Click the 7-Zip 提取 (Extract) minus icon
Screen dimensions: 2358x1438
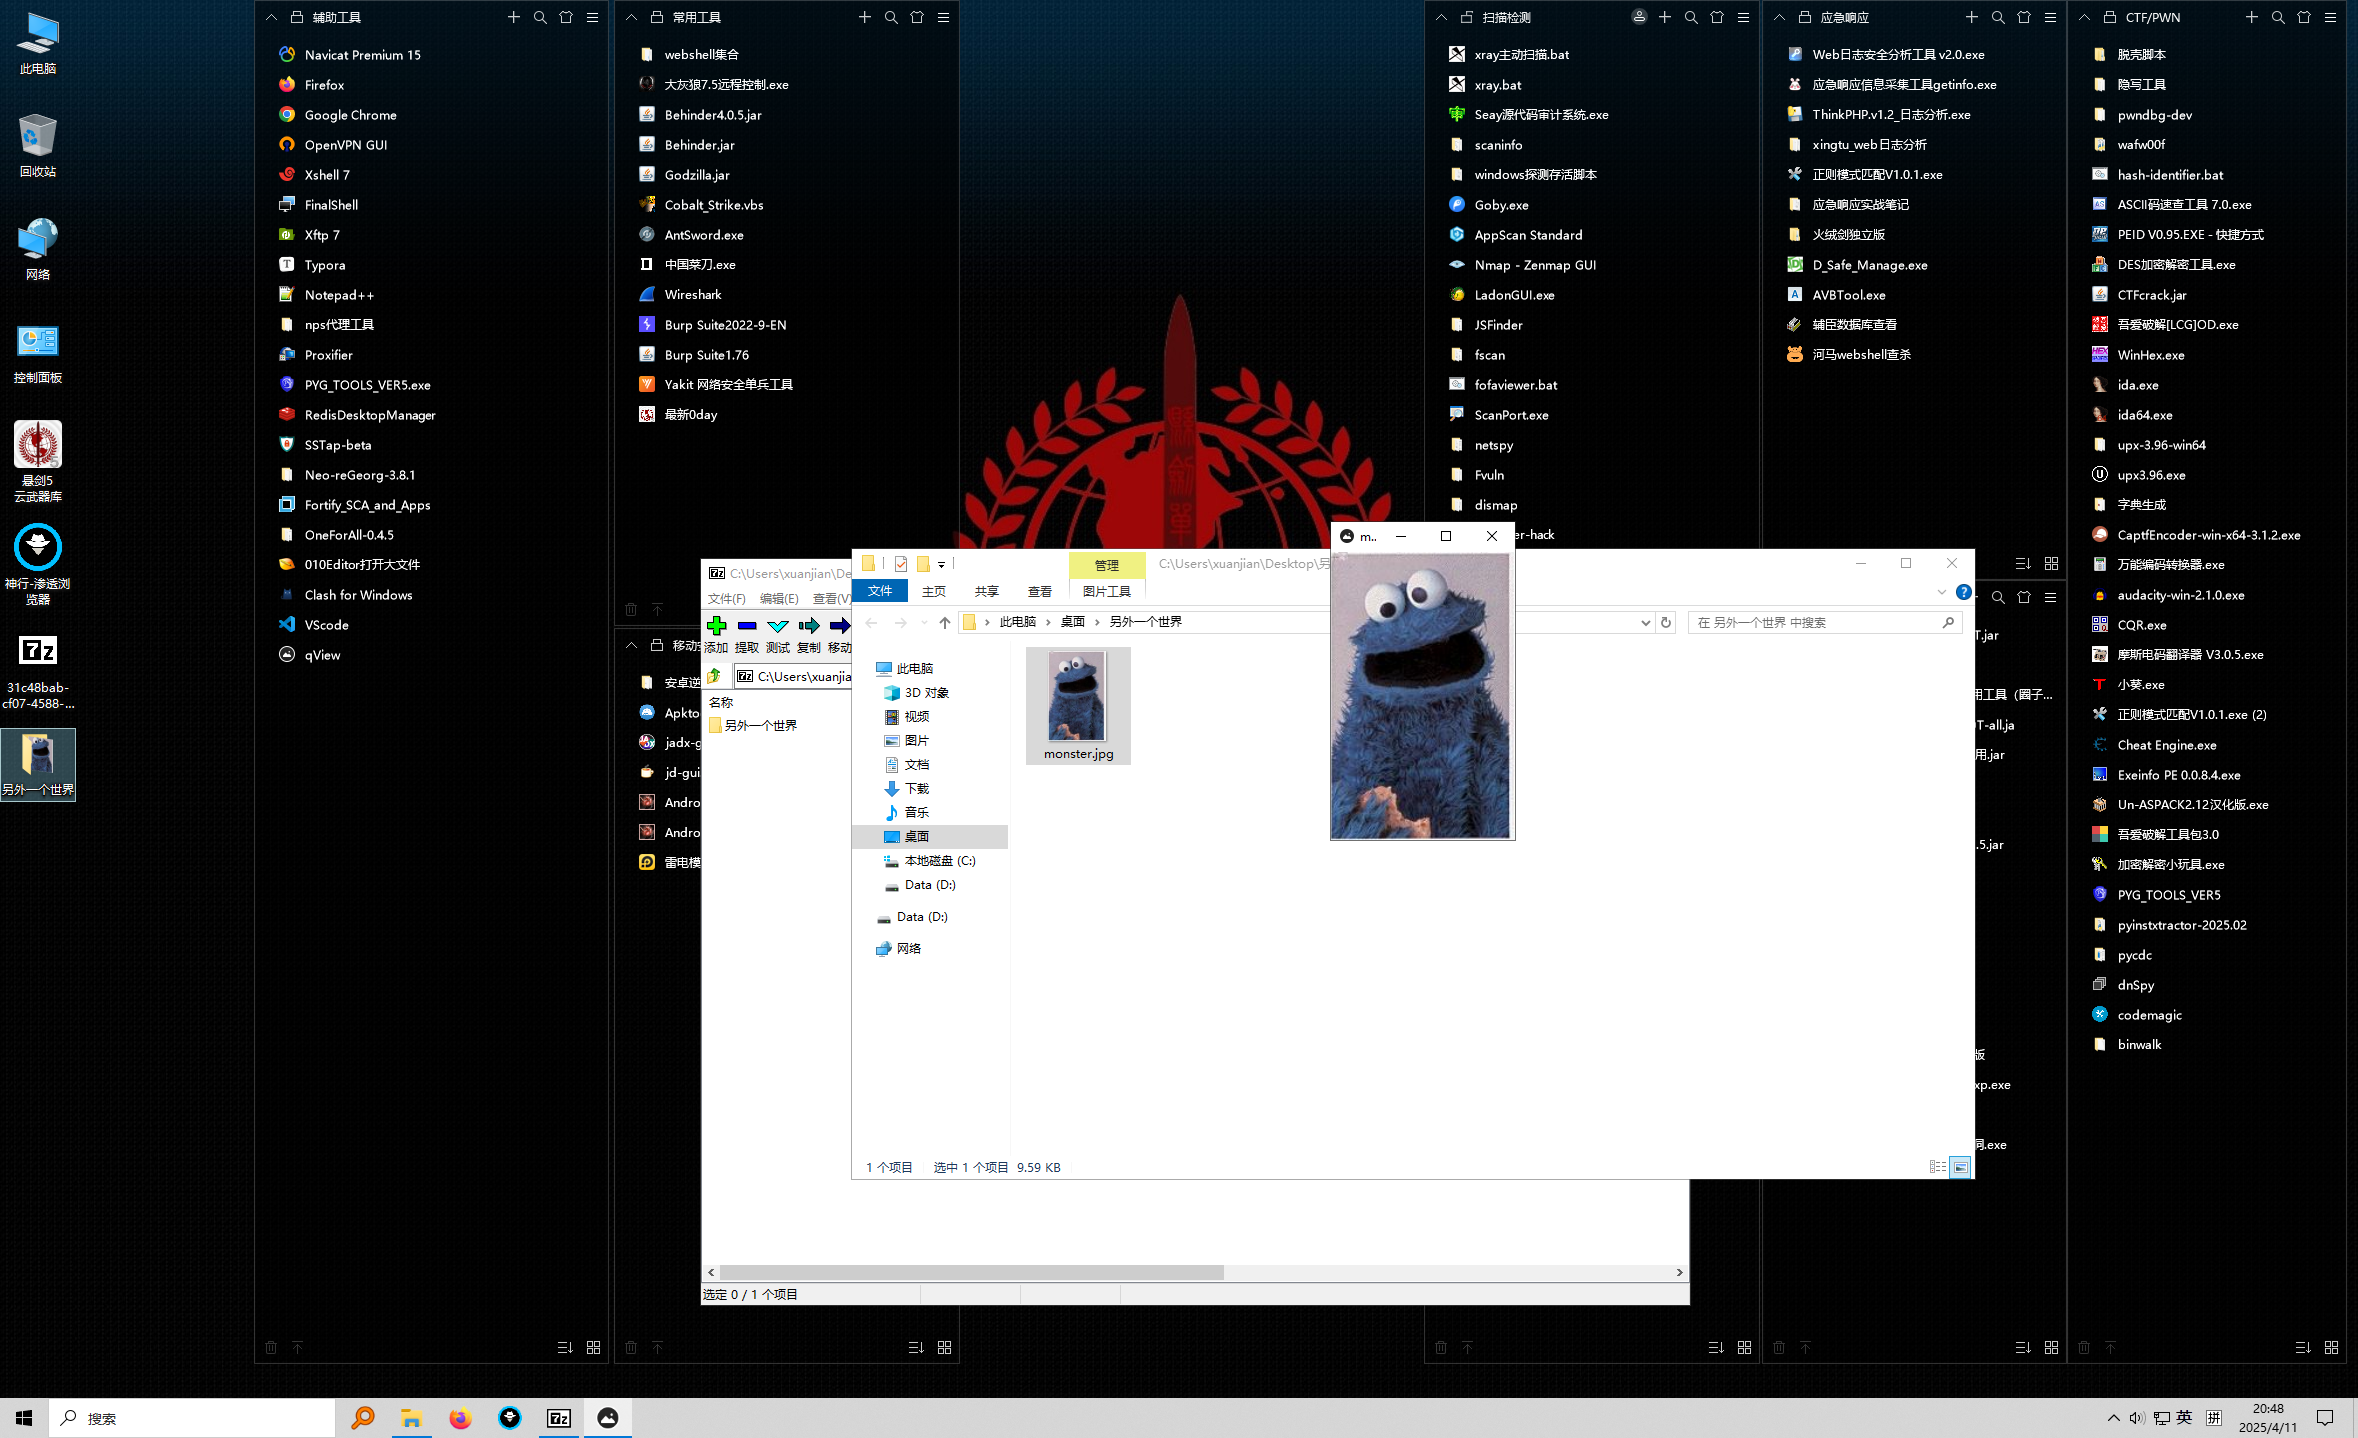(747, 626)
